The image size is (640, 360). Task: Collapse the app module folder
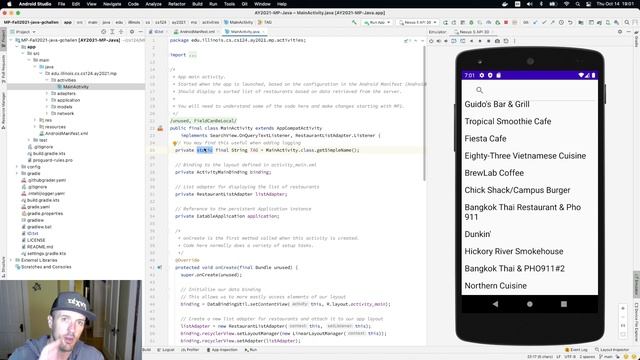[x=18, y=47]
